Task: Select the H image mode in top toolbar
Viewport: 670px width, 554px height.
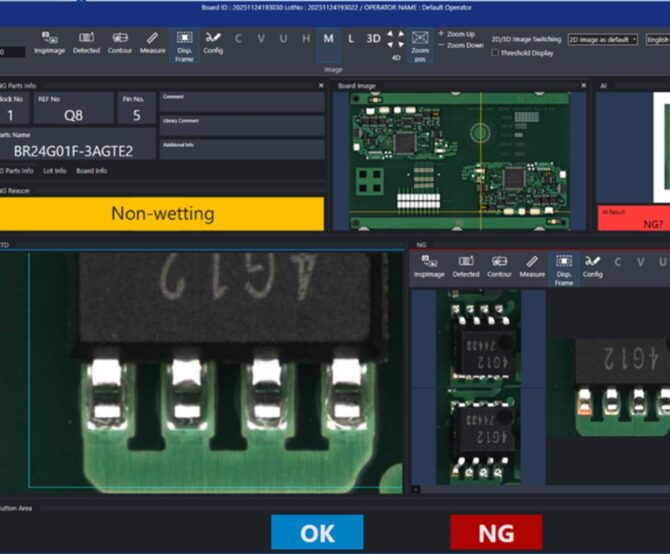Action: coord(306,39)
